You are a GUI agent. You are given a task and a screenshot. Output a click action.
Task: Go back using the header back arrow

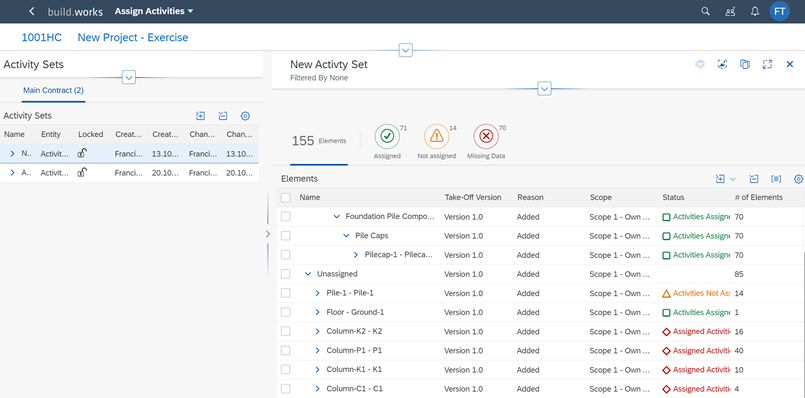(32, 11)
